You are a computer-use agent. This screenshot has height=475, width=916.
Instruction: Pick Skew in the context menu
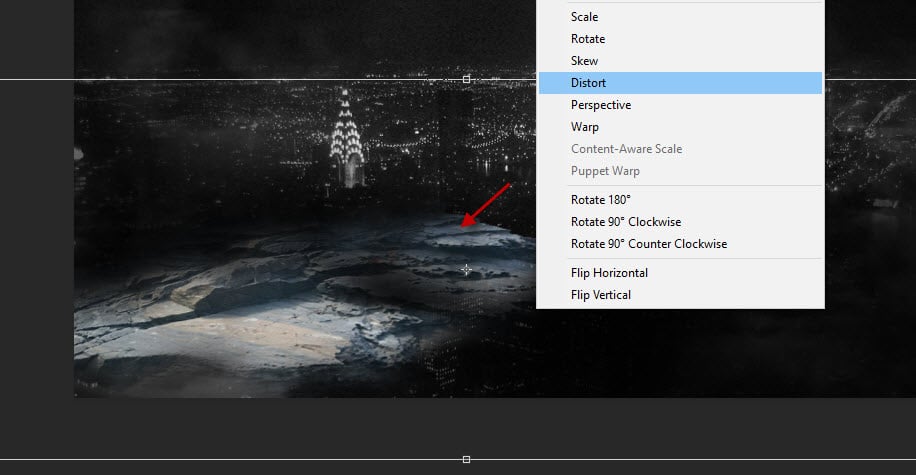pos(584,61)
